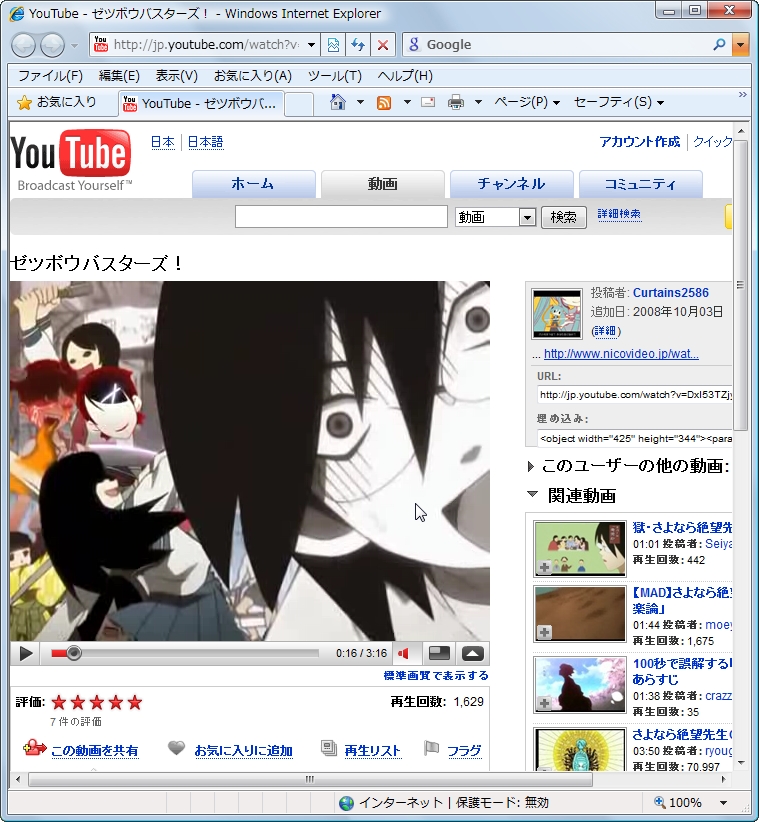Click the アカウント作成 link
Screen dimensions: 759x822
click(x=639, y=142)
